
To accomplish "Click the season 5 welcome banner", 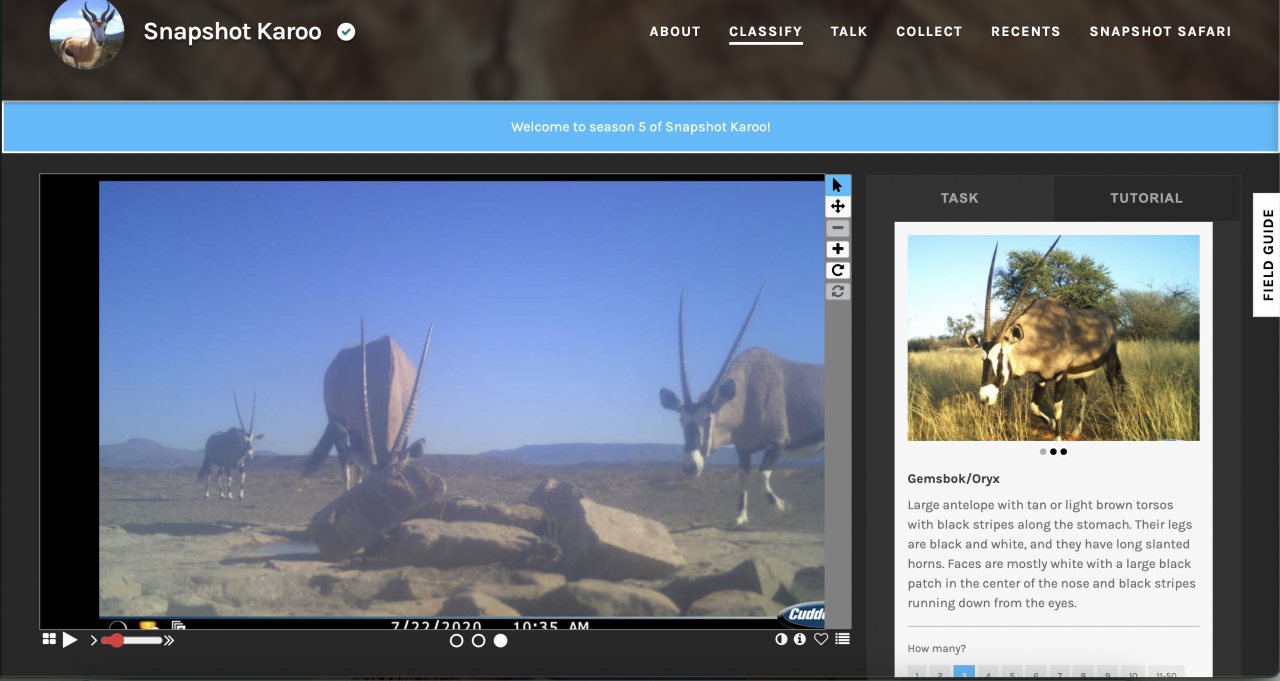I will pos(640,127).
